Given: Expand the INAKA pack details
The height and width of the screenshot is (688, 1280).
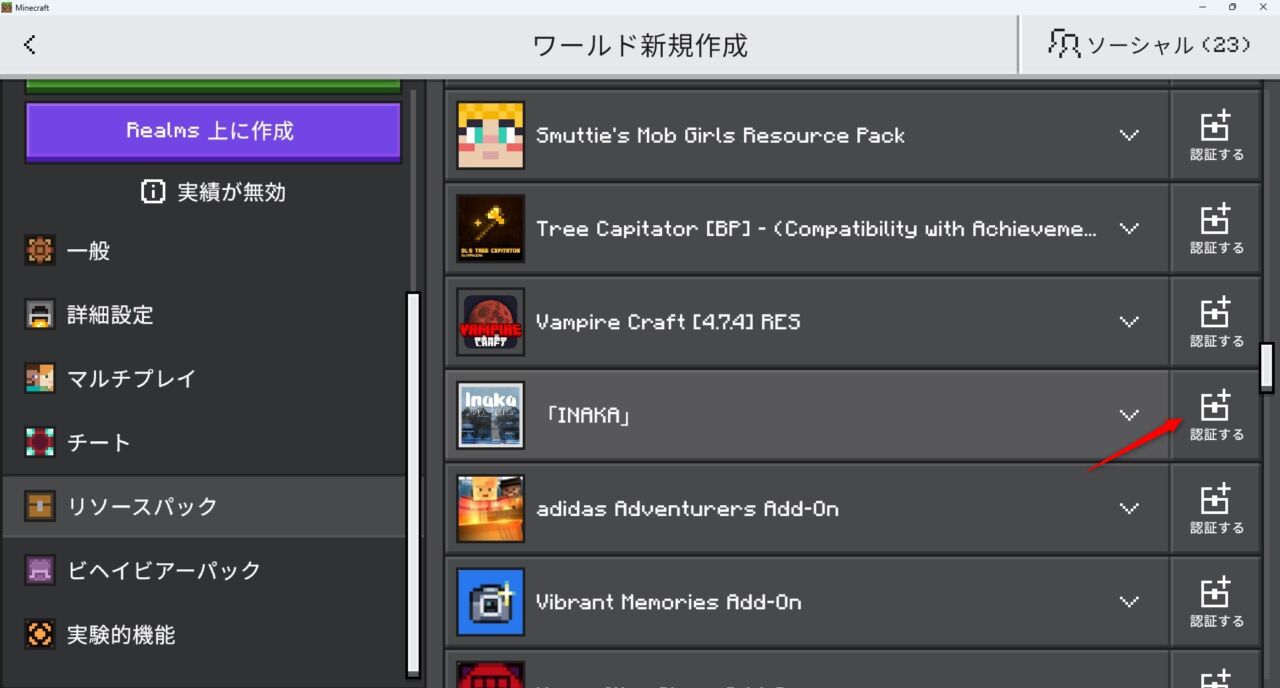Looking at the screenshot, I should click(1129, 415).
